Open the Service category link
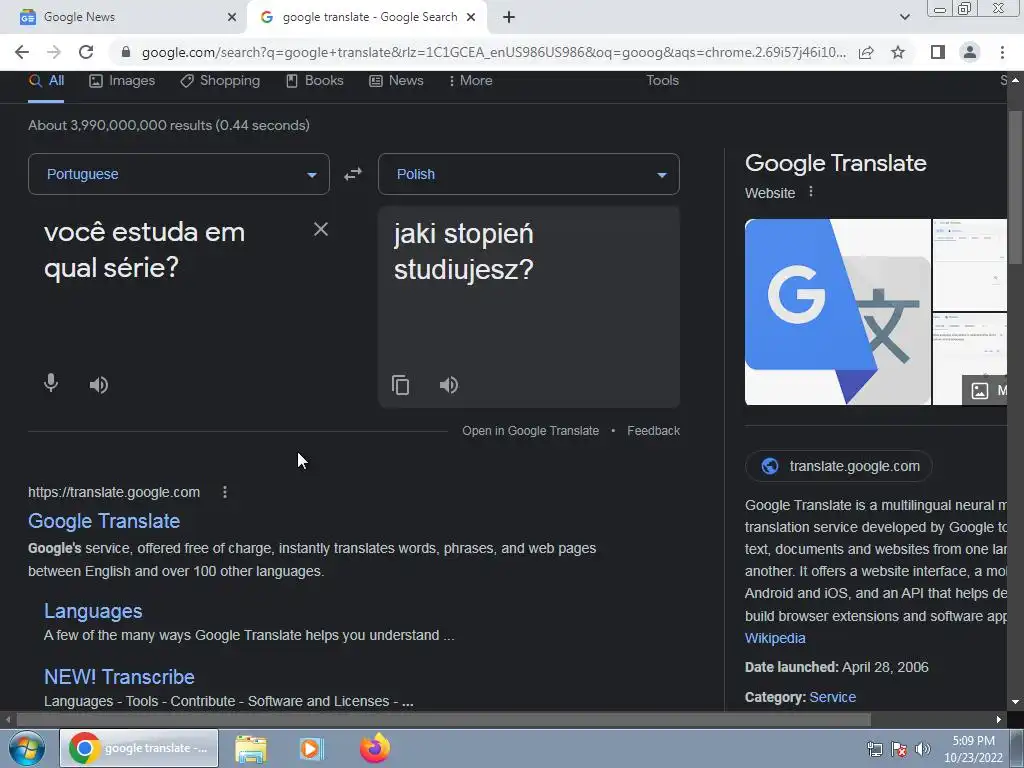This screenshot has width=1024, height=768. click(833, 697)
